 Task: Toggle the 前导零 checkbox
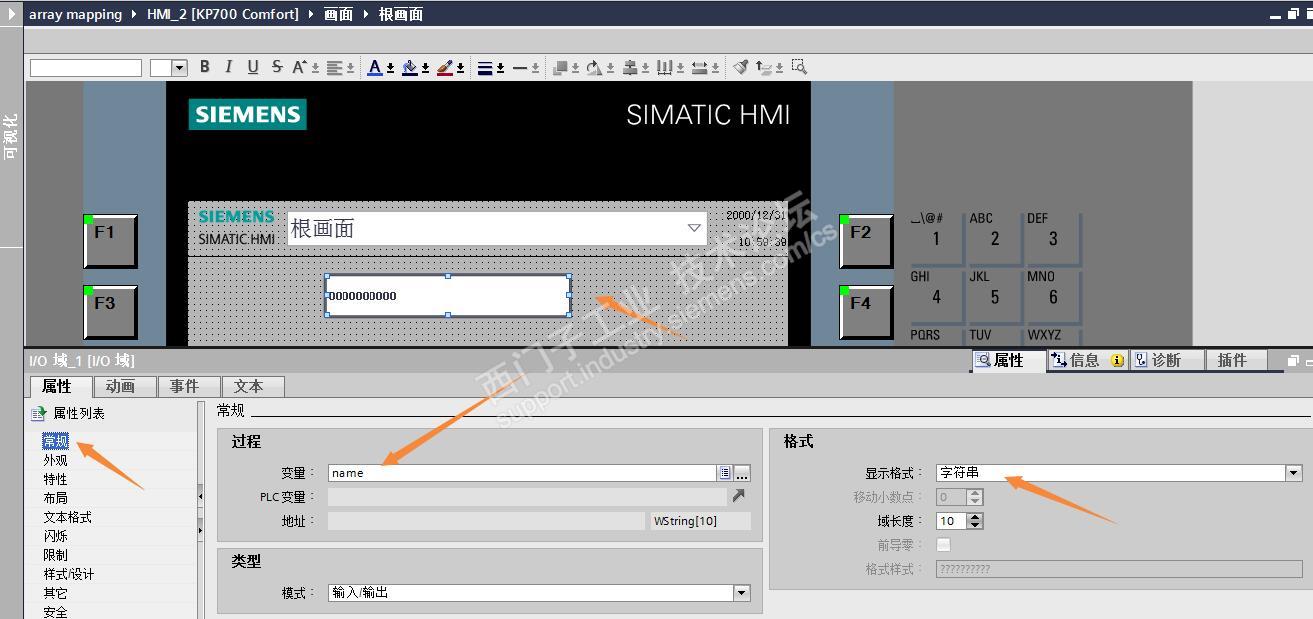click(943, 545)
